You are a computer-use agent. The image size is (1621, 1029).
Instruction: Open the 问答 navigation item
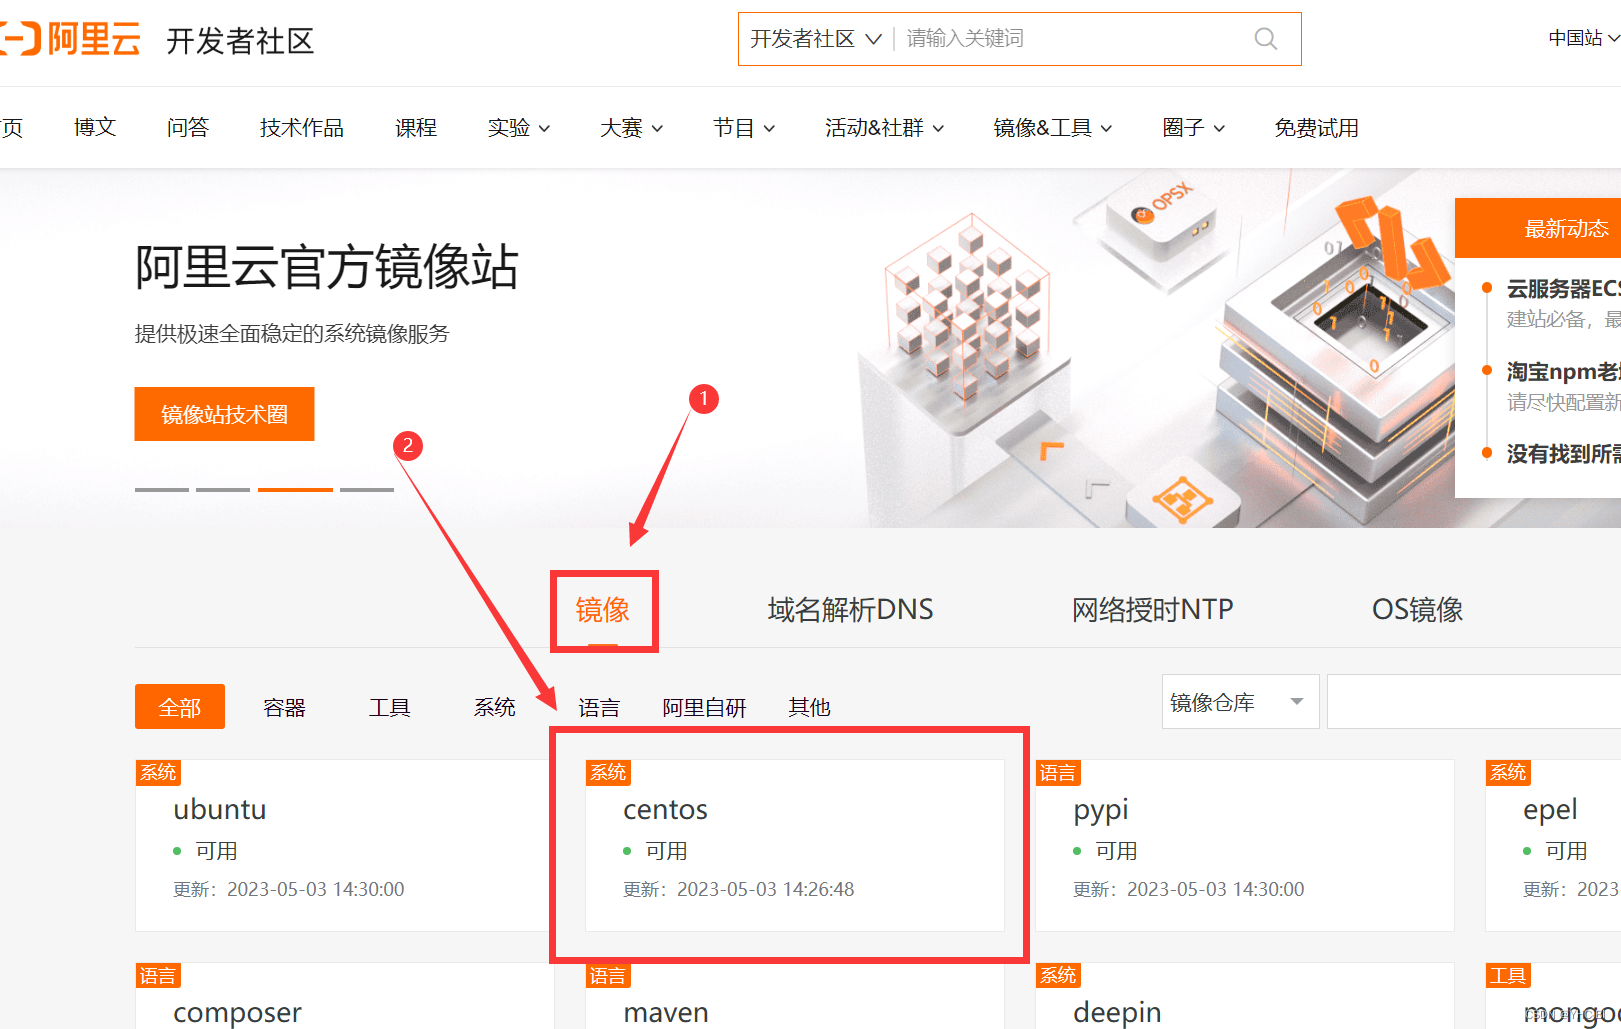188,127
